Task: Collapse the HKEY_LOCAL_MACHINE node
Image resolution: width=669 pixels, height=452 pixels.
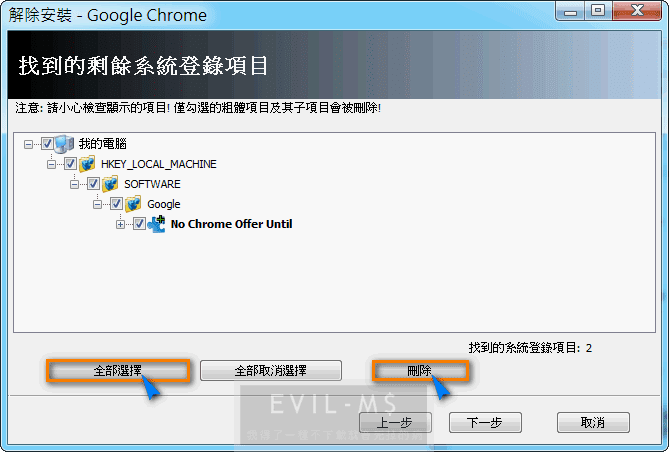Action: point(51,164)
